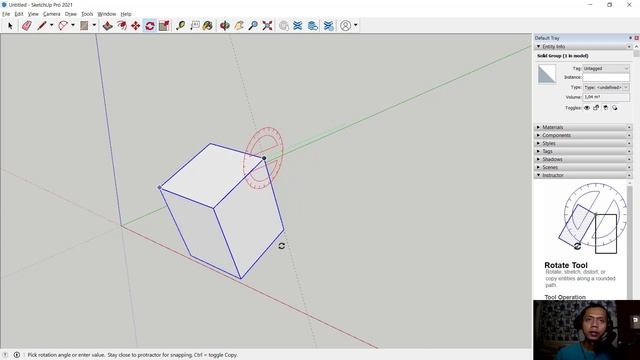
Task: Open the Window menu
Action: (107, 14)
